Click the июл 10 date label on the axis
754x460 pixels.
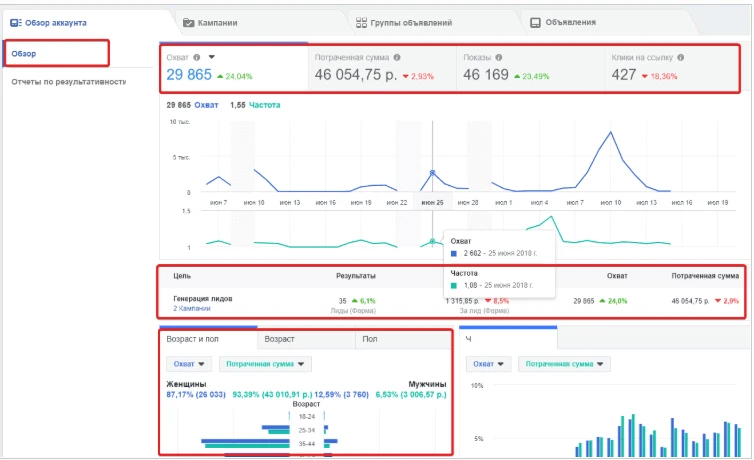click(611, 203)
